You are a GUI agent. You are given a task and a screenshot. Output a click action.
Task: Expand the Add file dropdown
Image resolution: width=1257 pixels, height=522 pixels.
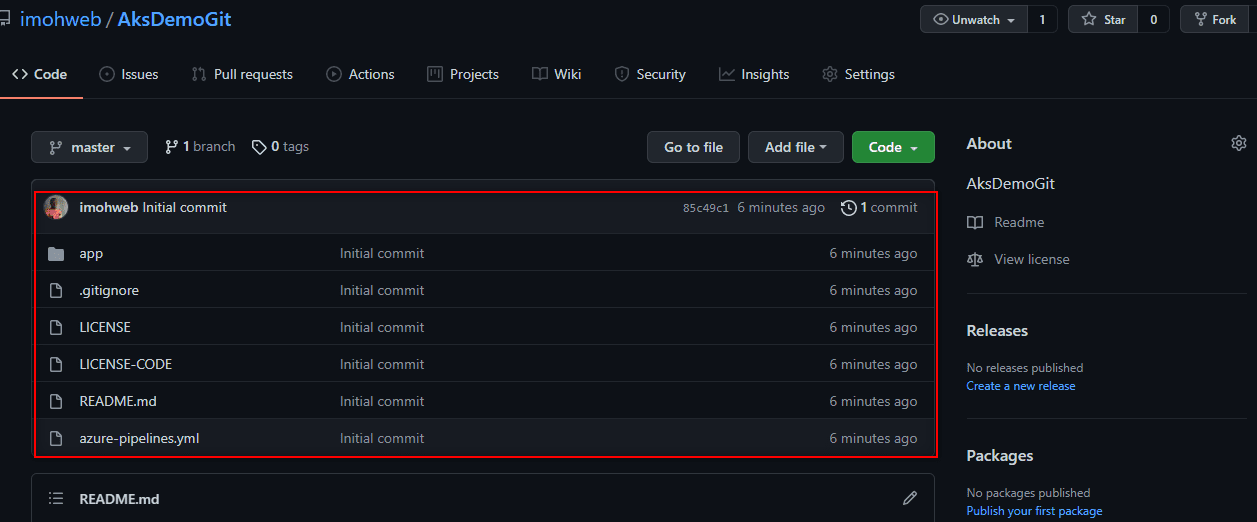tap(796, 147)
